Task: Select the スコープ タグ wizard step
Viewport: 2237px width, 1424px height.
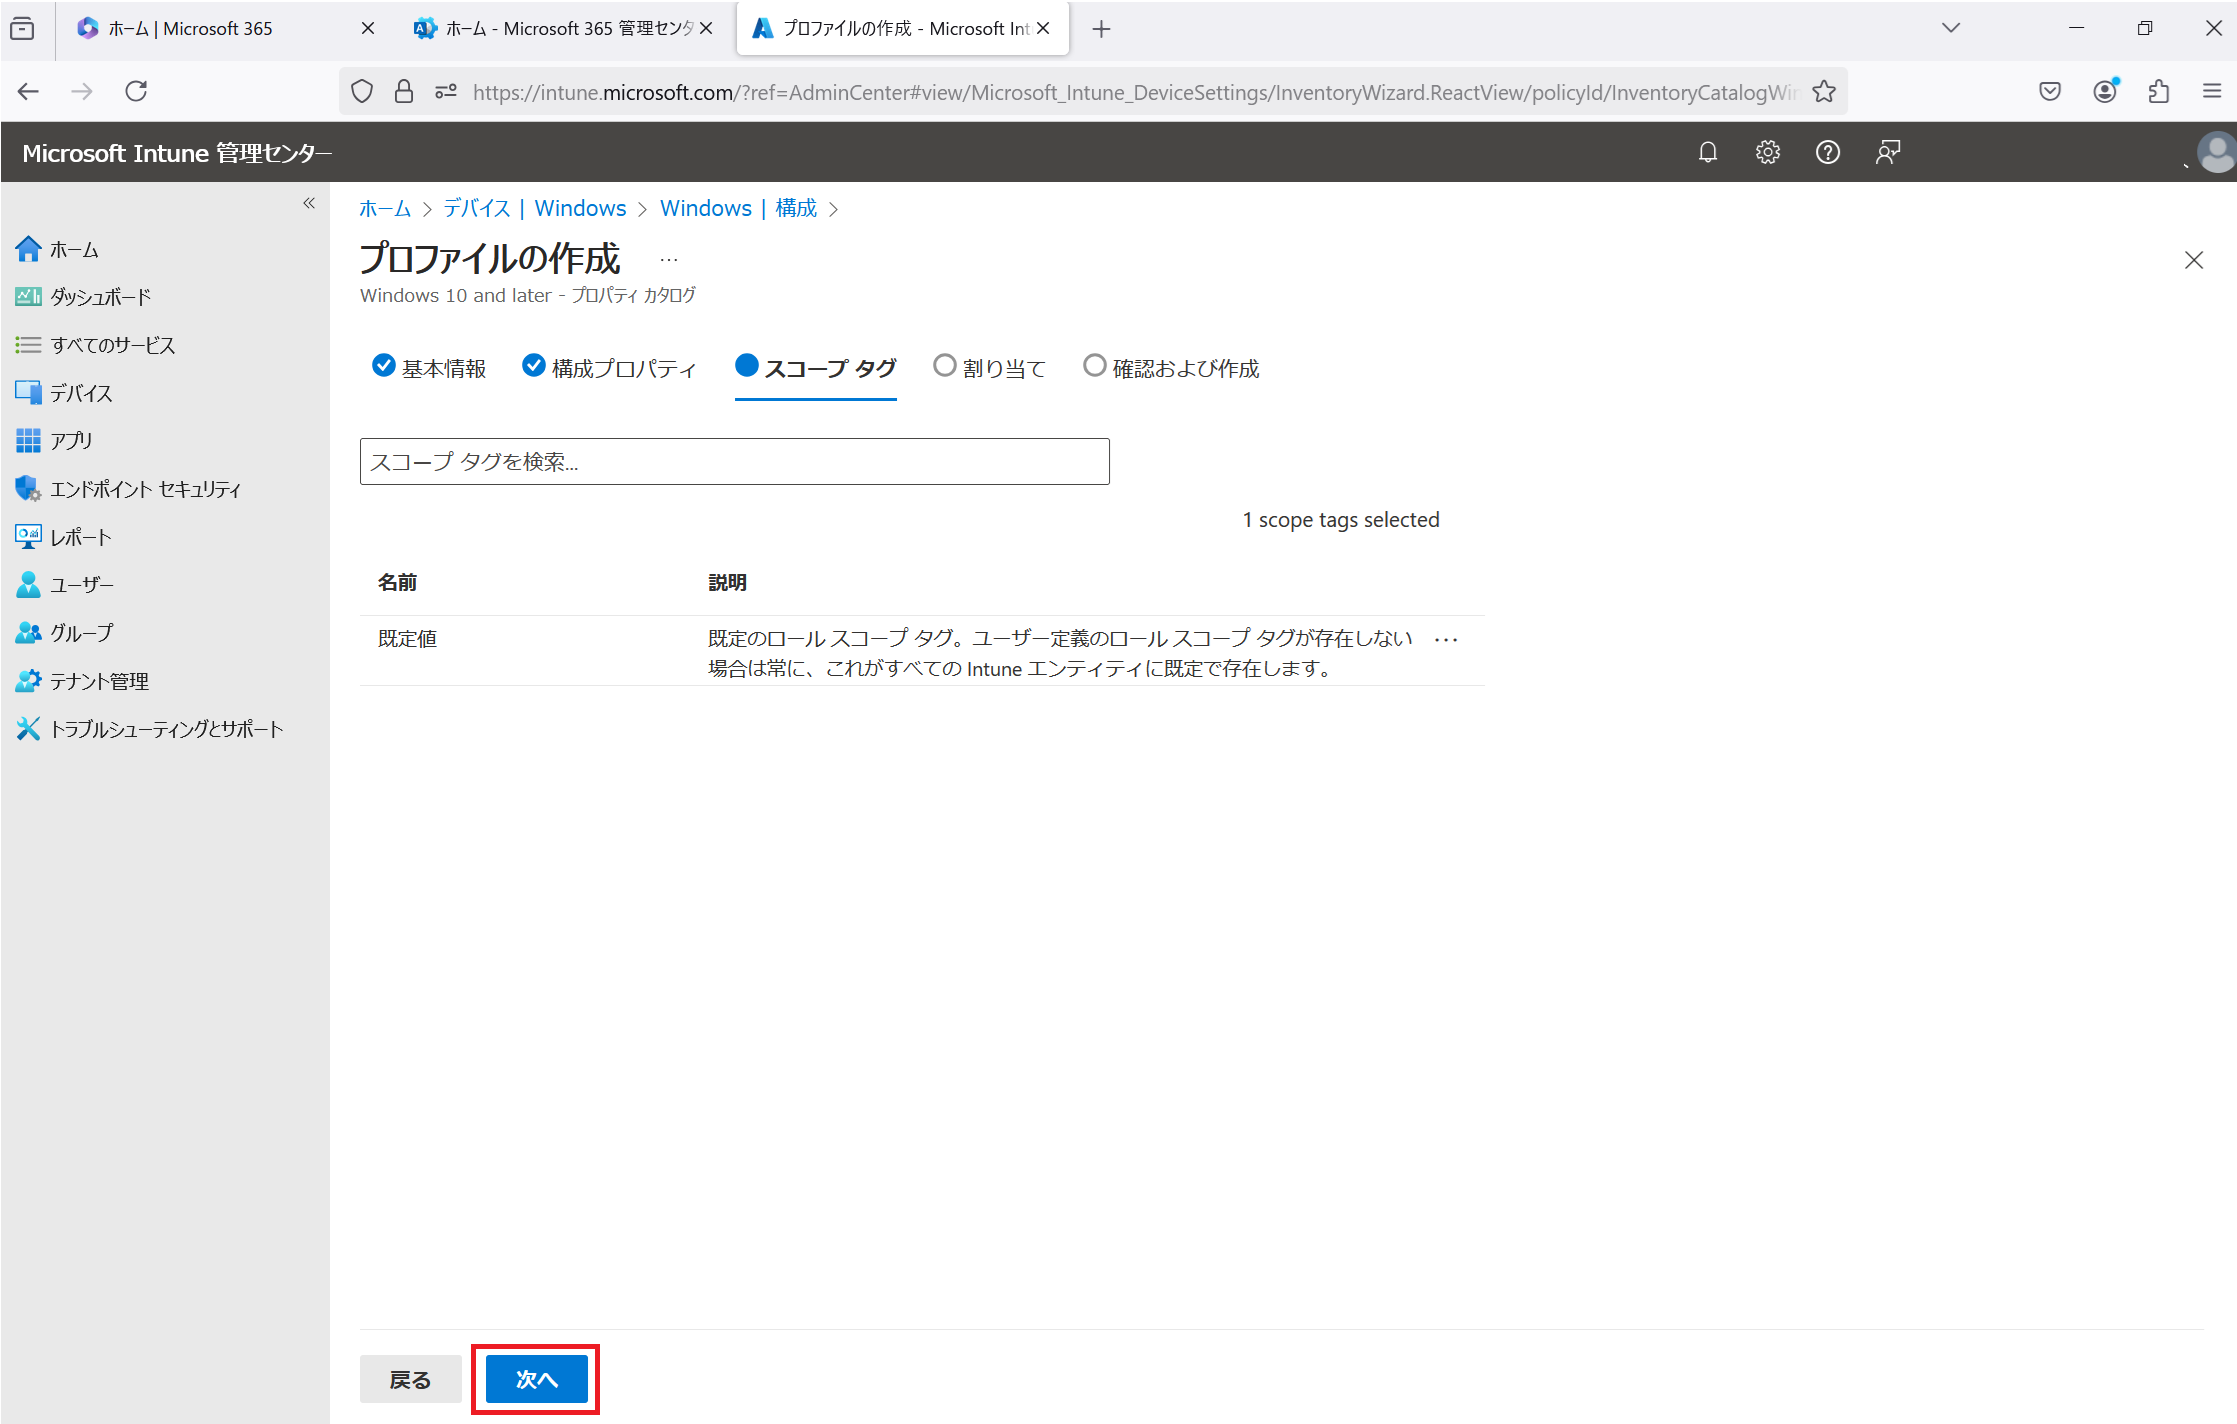Action: coord(815,368)
